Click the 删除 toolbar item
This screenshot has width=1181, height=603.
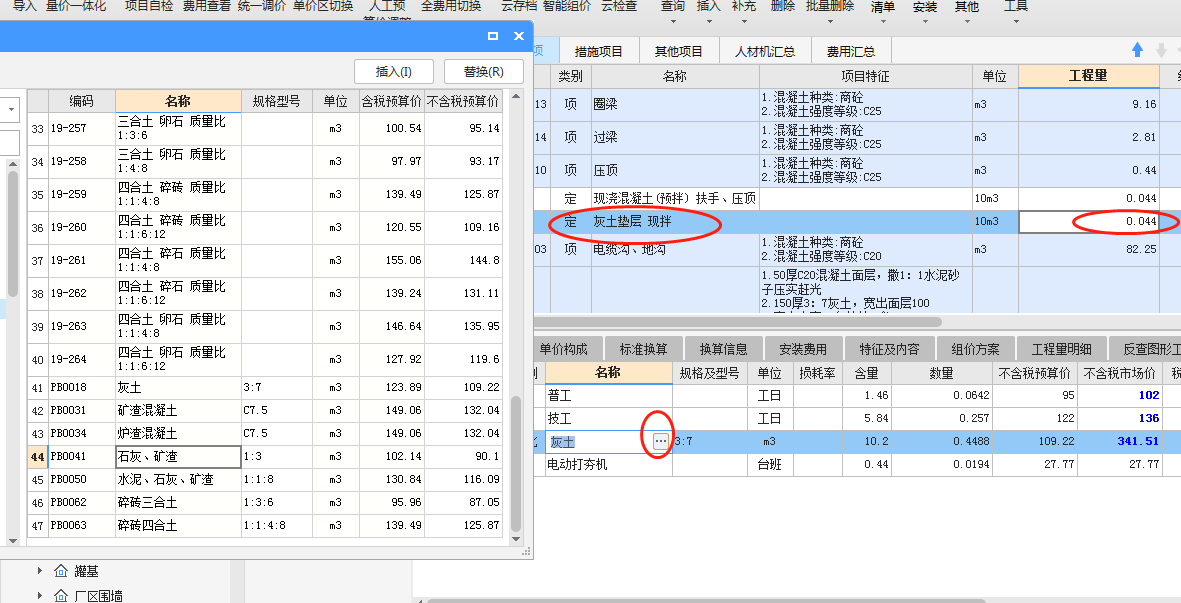coord(783,7)
